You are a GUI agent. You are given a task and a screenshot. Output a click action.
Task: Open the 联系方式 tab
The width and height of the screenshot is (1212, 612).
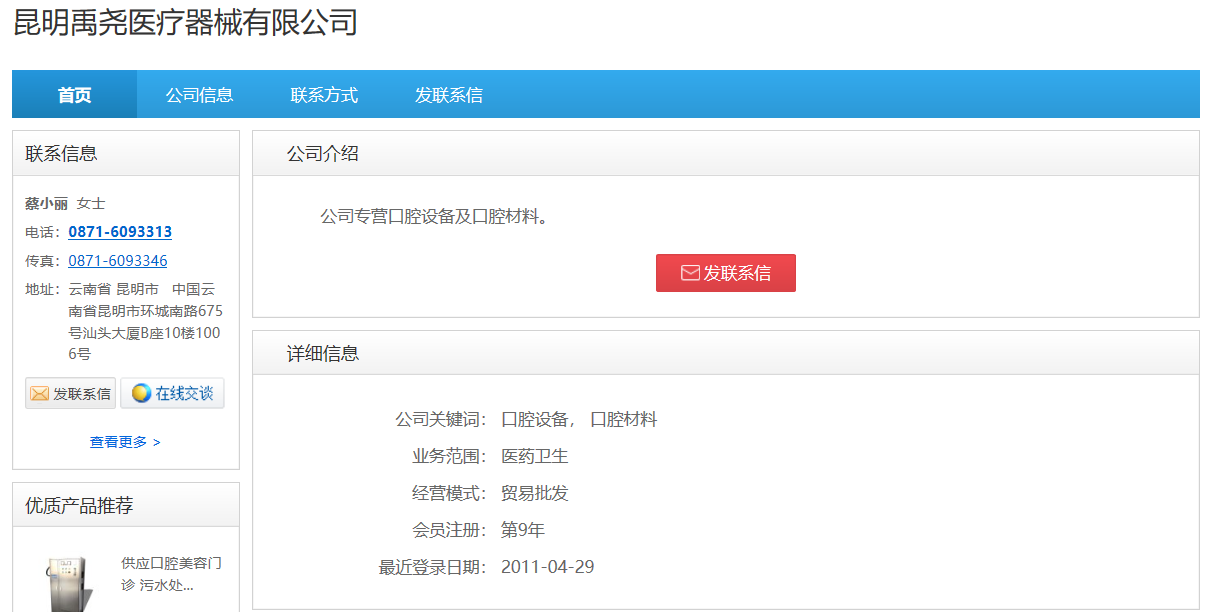(x=324, y=95)
